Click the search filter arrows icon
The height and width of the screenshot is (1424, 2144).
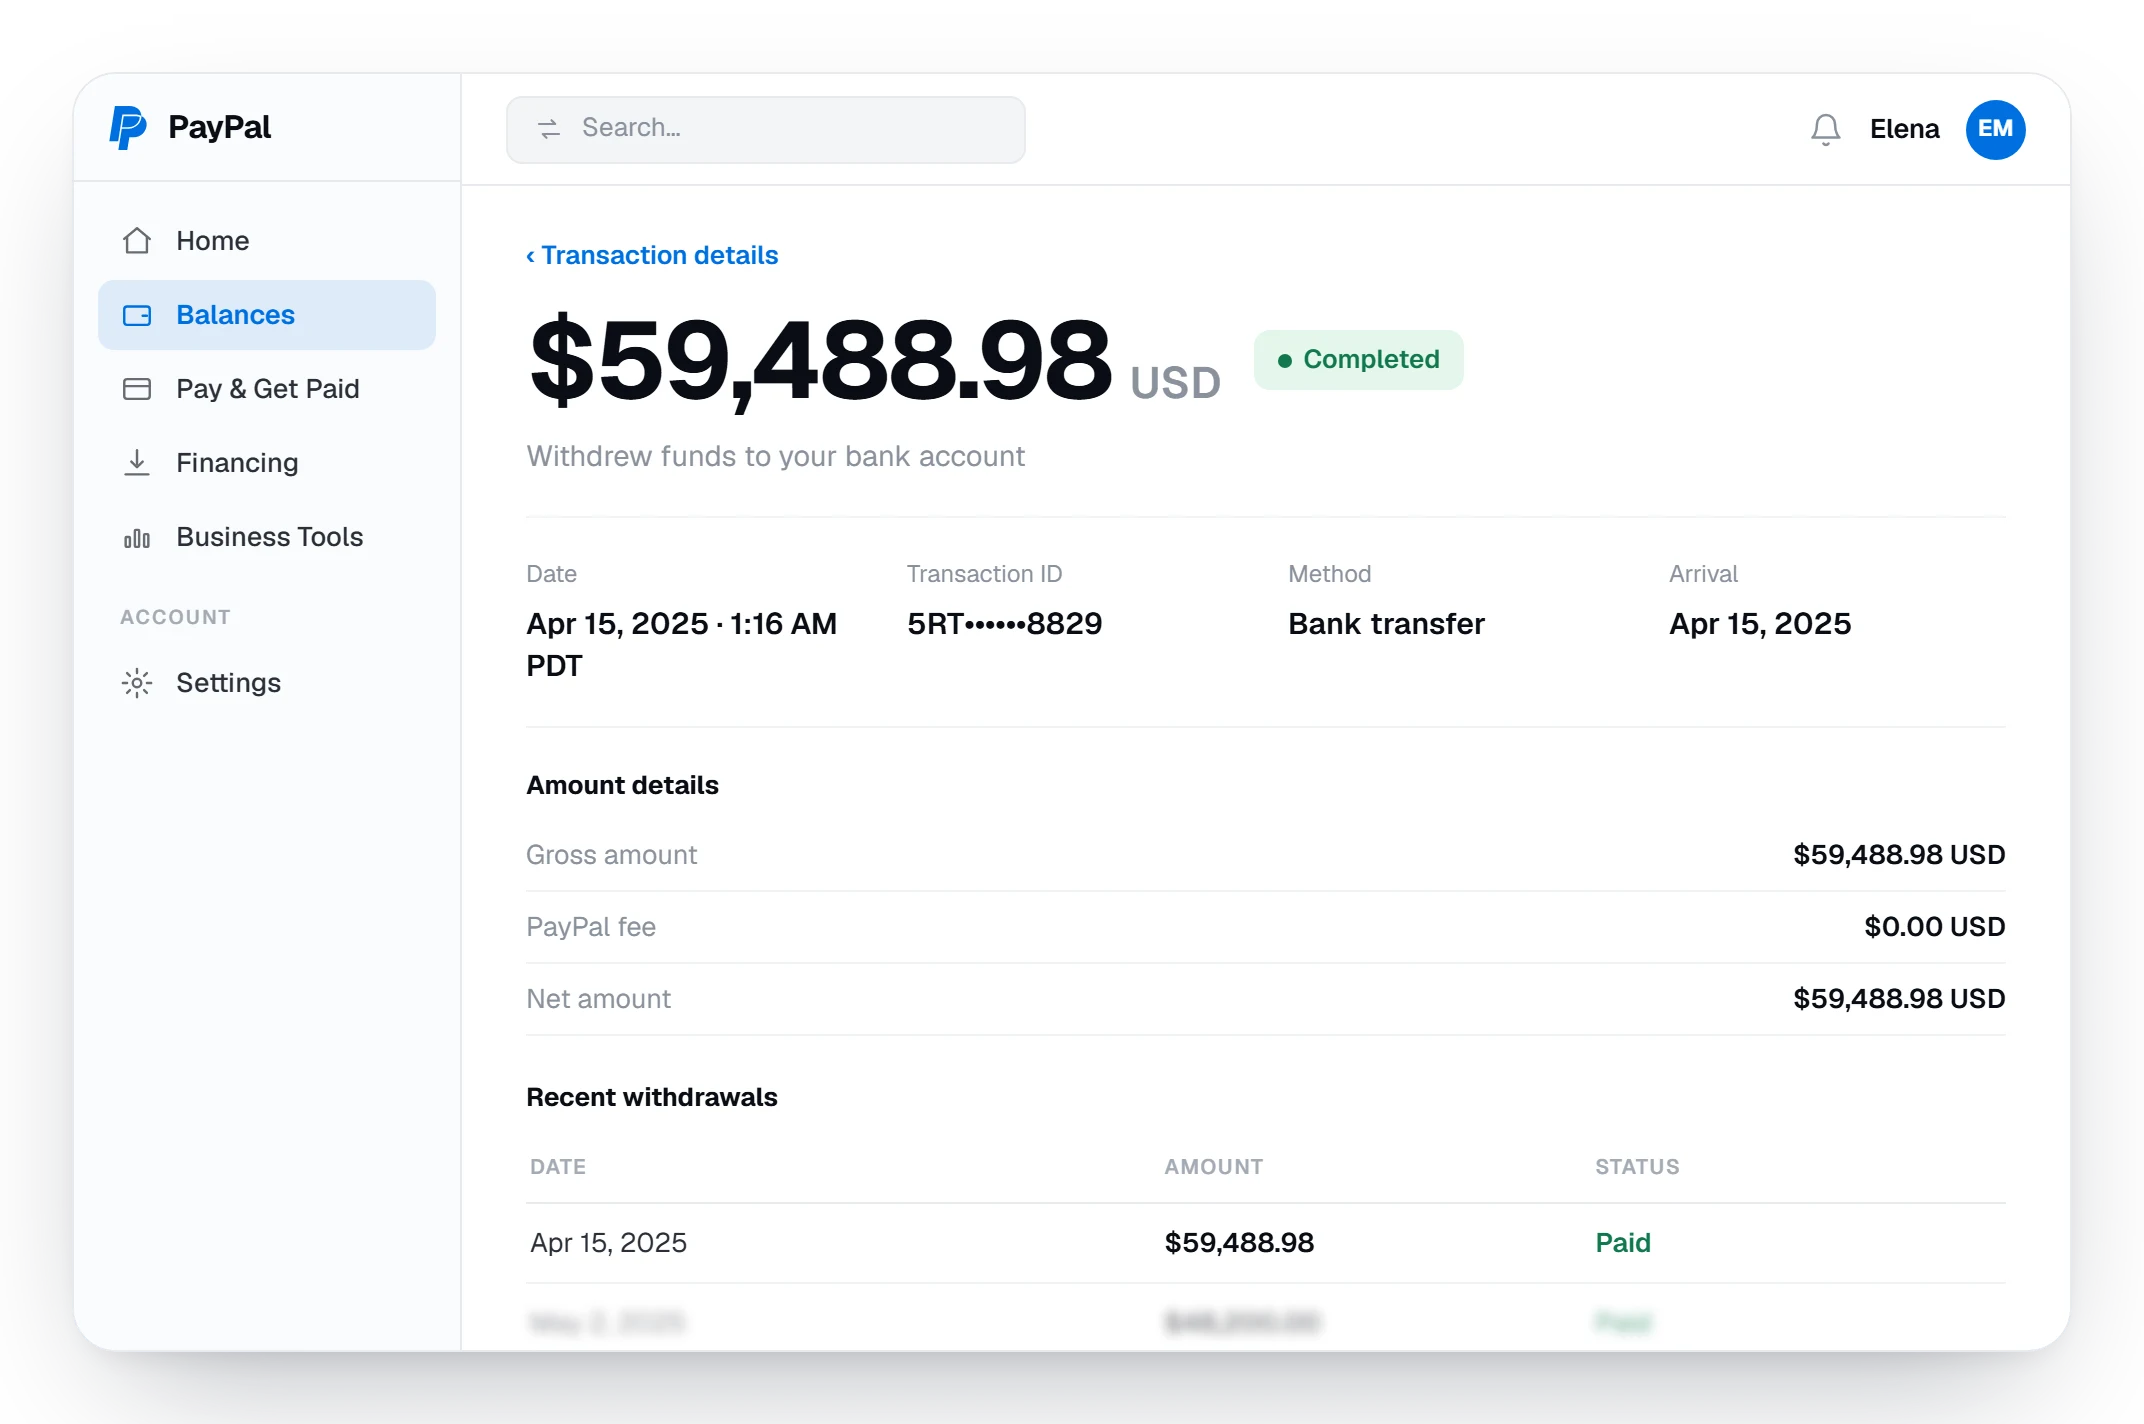click(549, 129)
